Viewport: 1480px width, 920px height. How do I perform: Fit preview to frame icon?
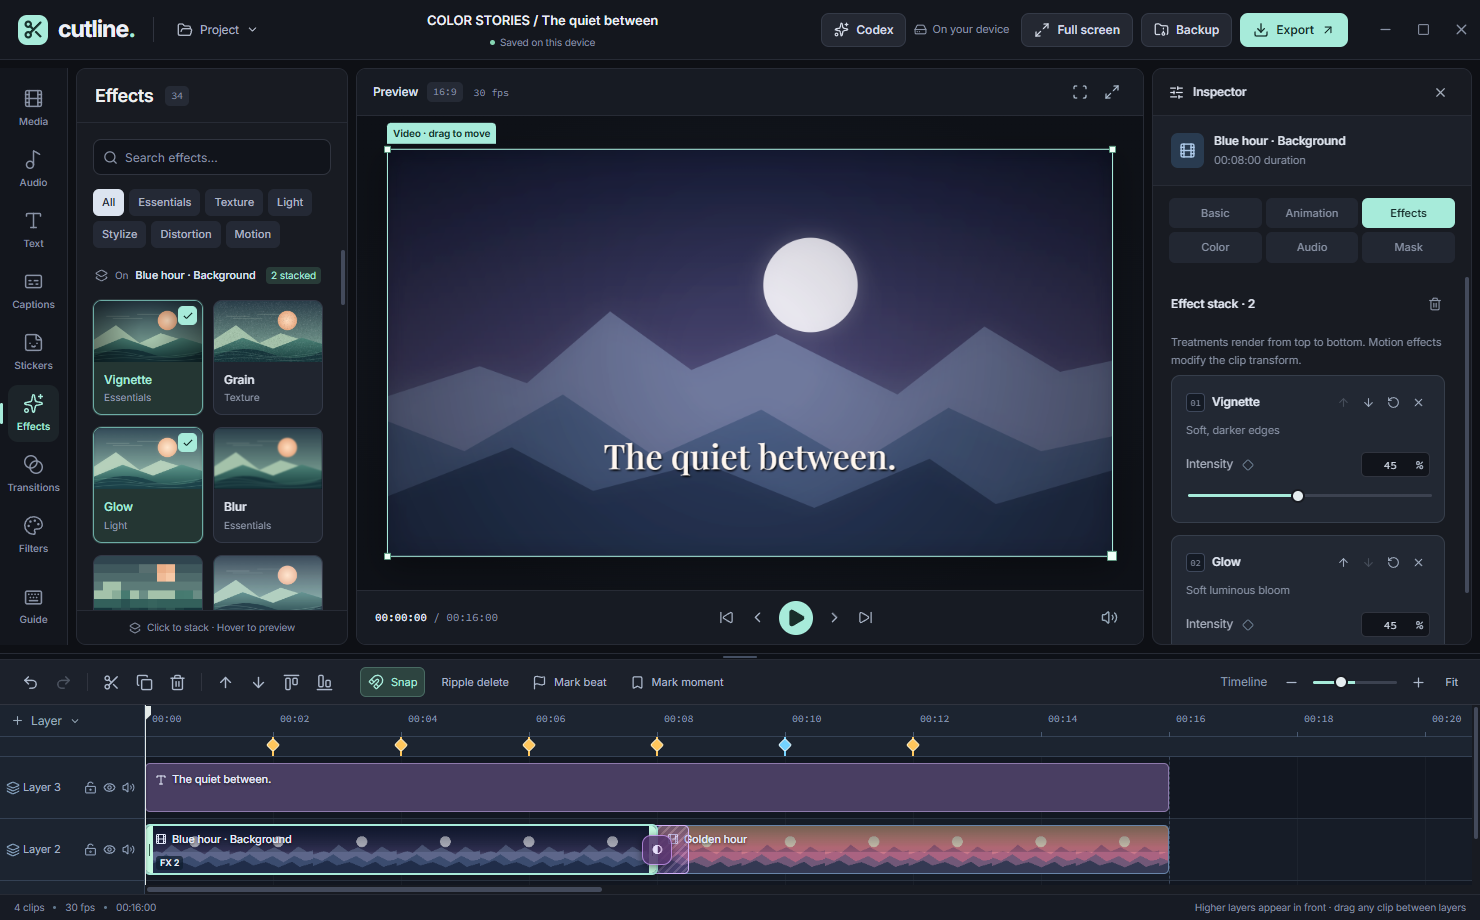[1080, 92]
